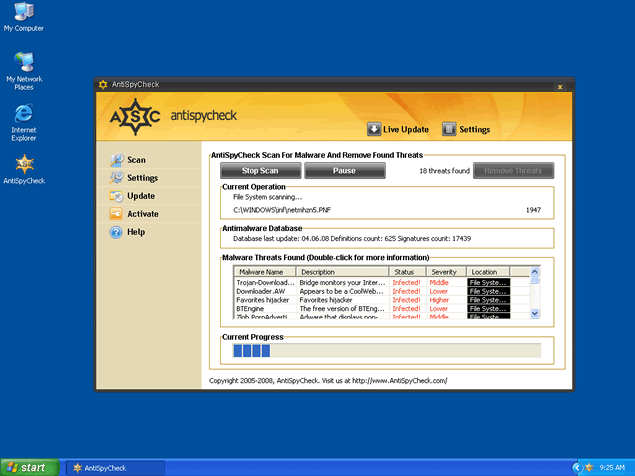Image resolution: width=635 pixels, height=476 pixels.
Task: Open Settings from the left sidebar
Action: pos(117,178)
